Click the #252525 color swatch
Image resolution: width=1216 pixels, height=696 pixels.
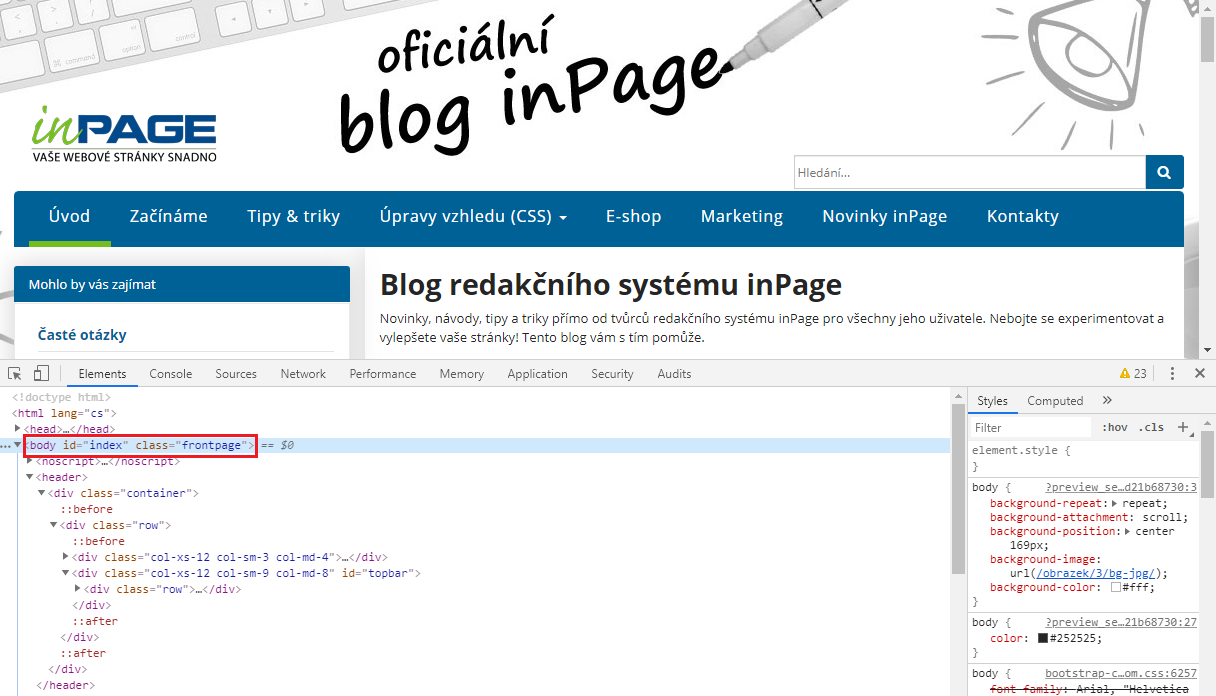click(1043, 638)
